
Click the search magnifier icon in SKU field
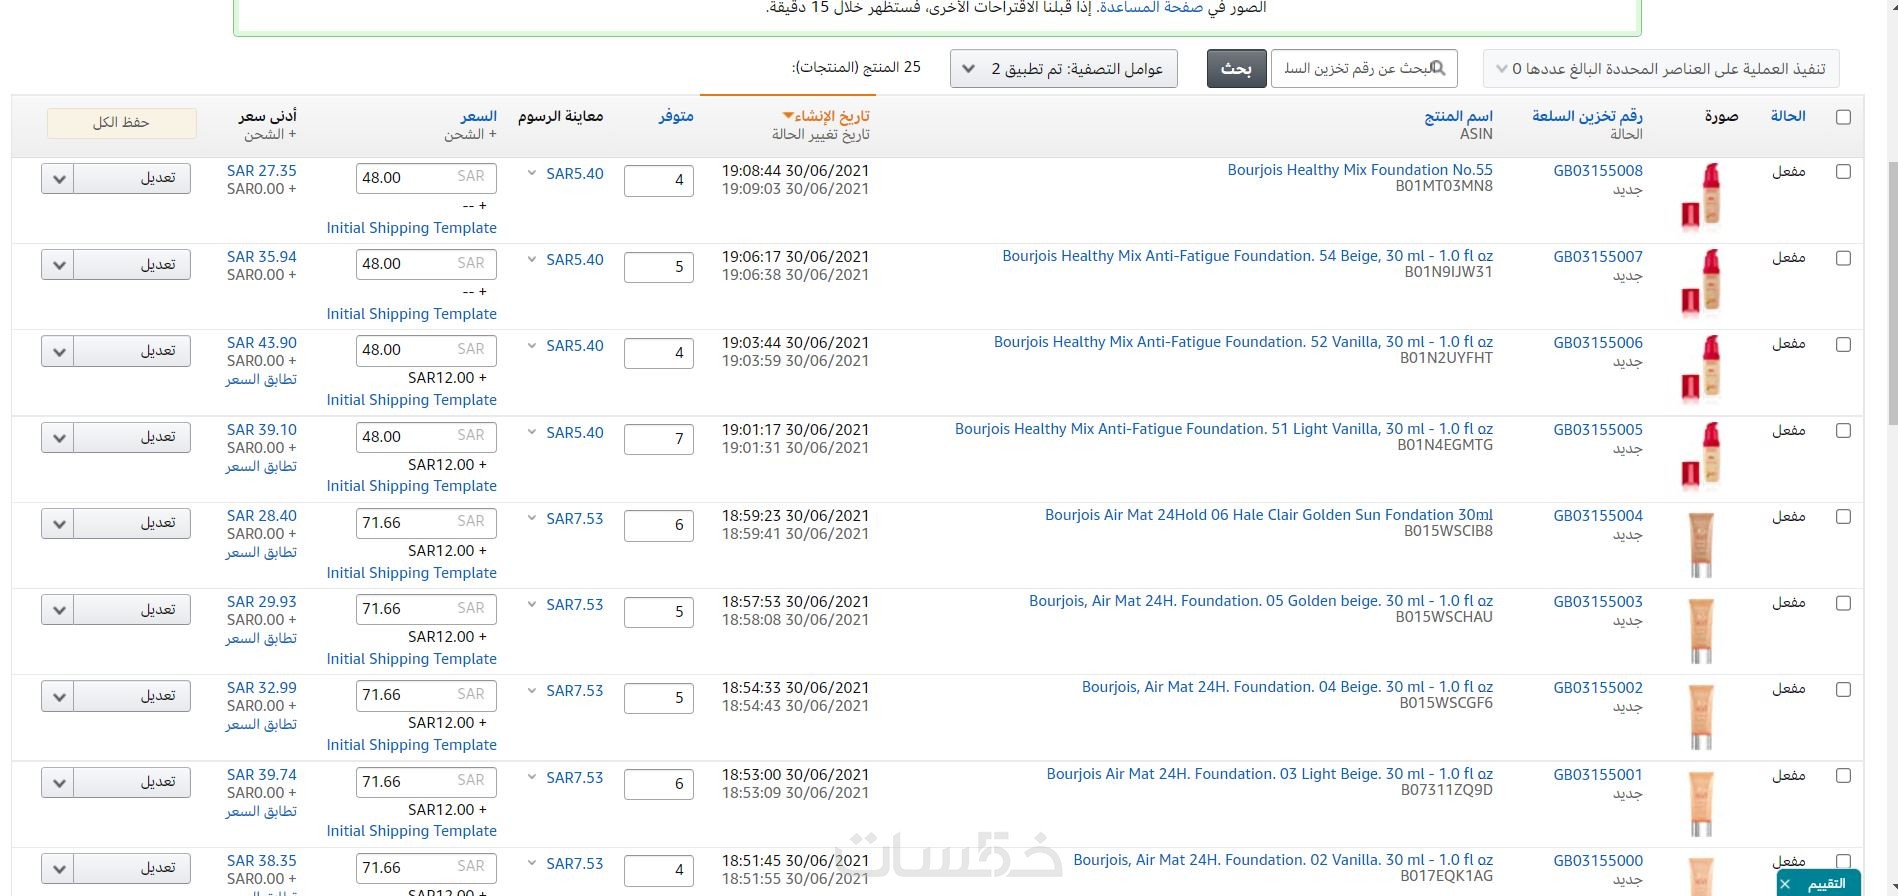point(1438,68)
